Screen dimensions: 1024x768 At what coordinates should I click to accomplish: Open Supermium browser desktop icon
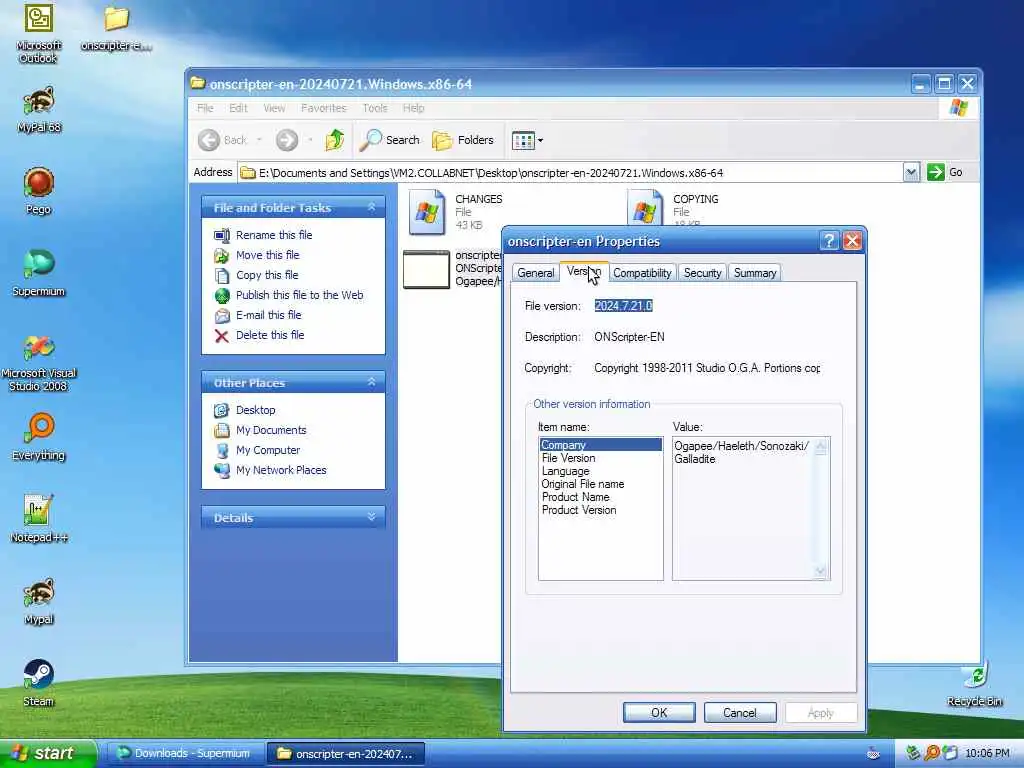pyautogui.click(x=39, y=273)
